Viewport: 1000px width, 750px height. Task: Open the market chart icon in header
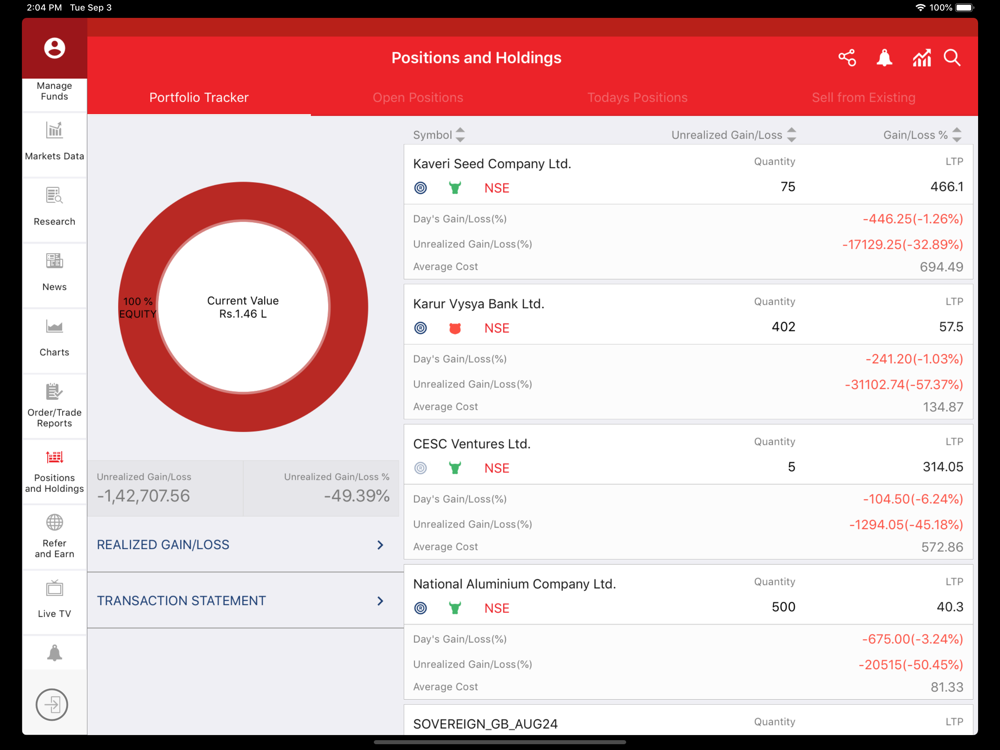(922, 58)
